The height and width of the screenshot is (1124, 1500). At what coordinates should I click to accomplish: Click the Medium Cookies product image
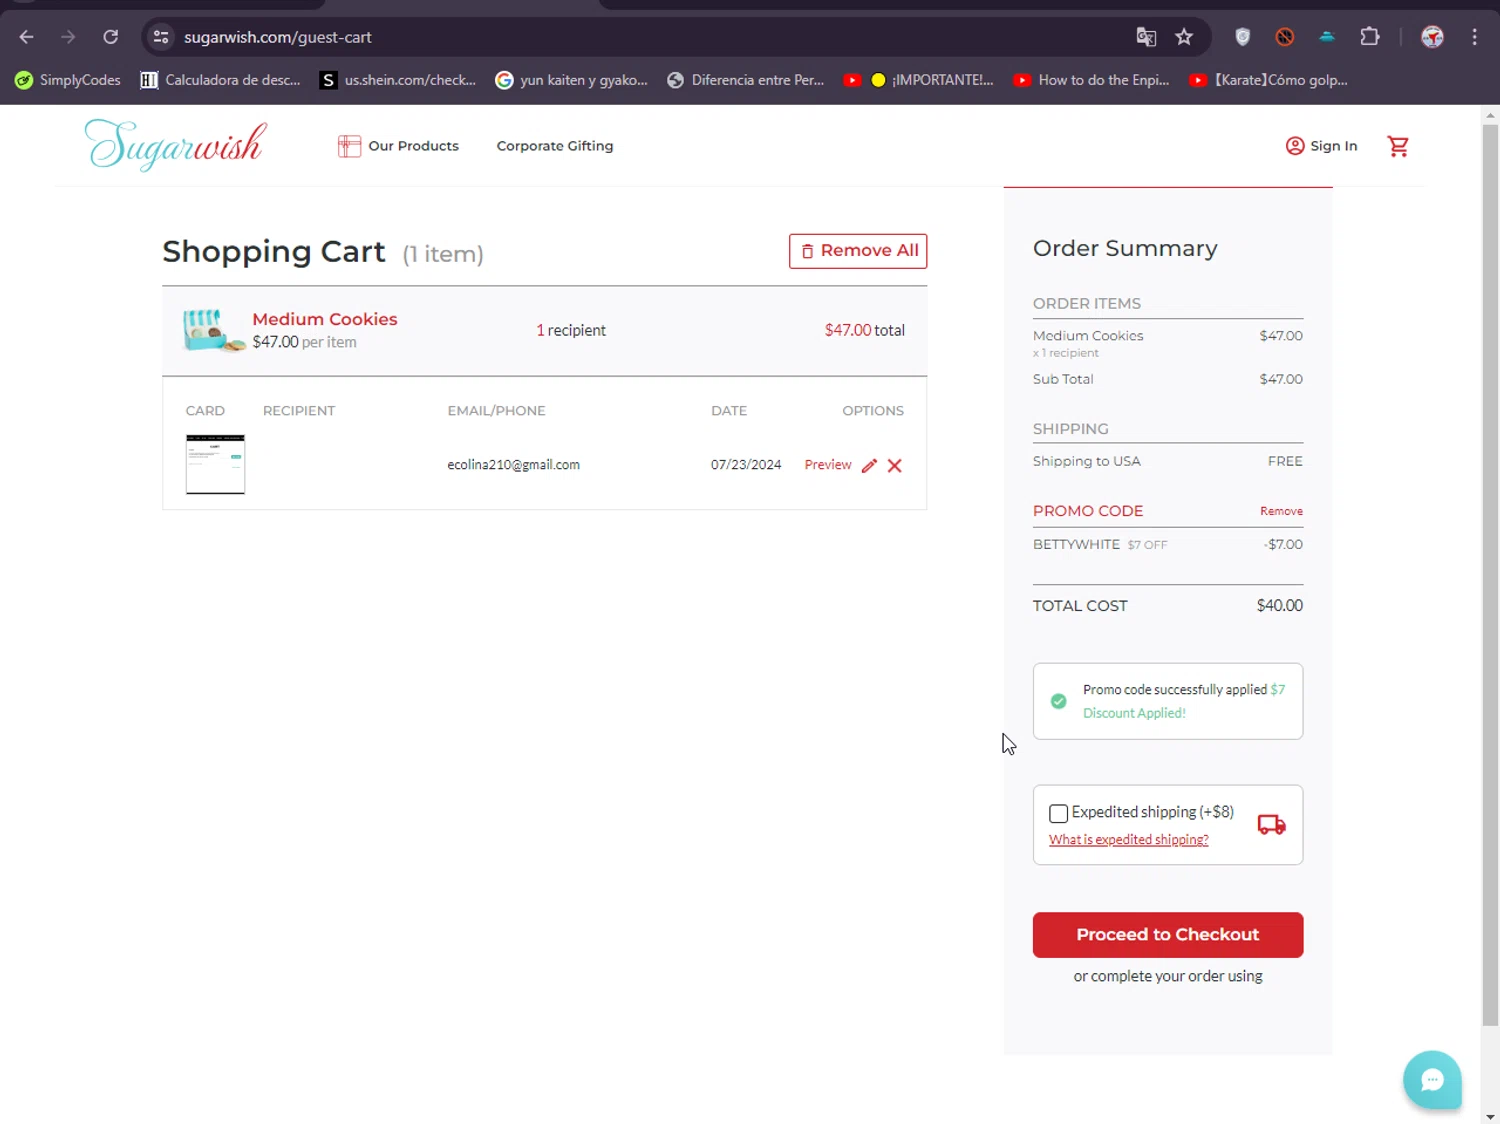[213, 330]
